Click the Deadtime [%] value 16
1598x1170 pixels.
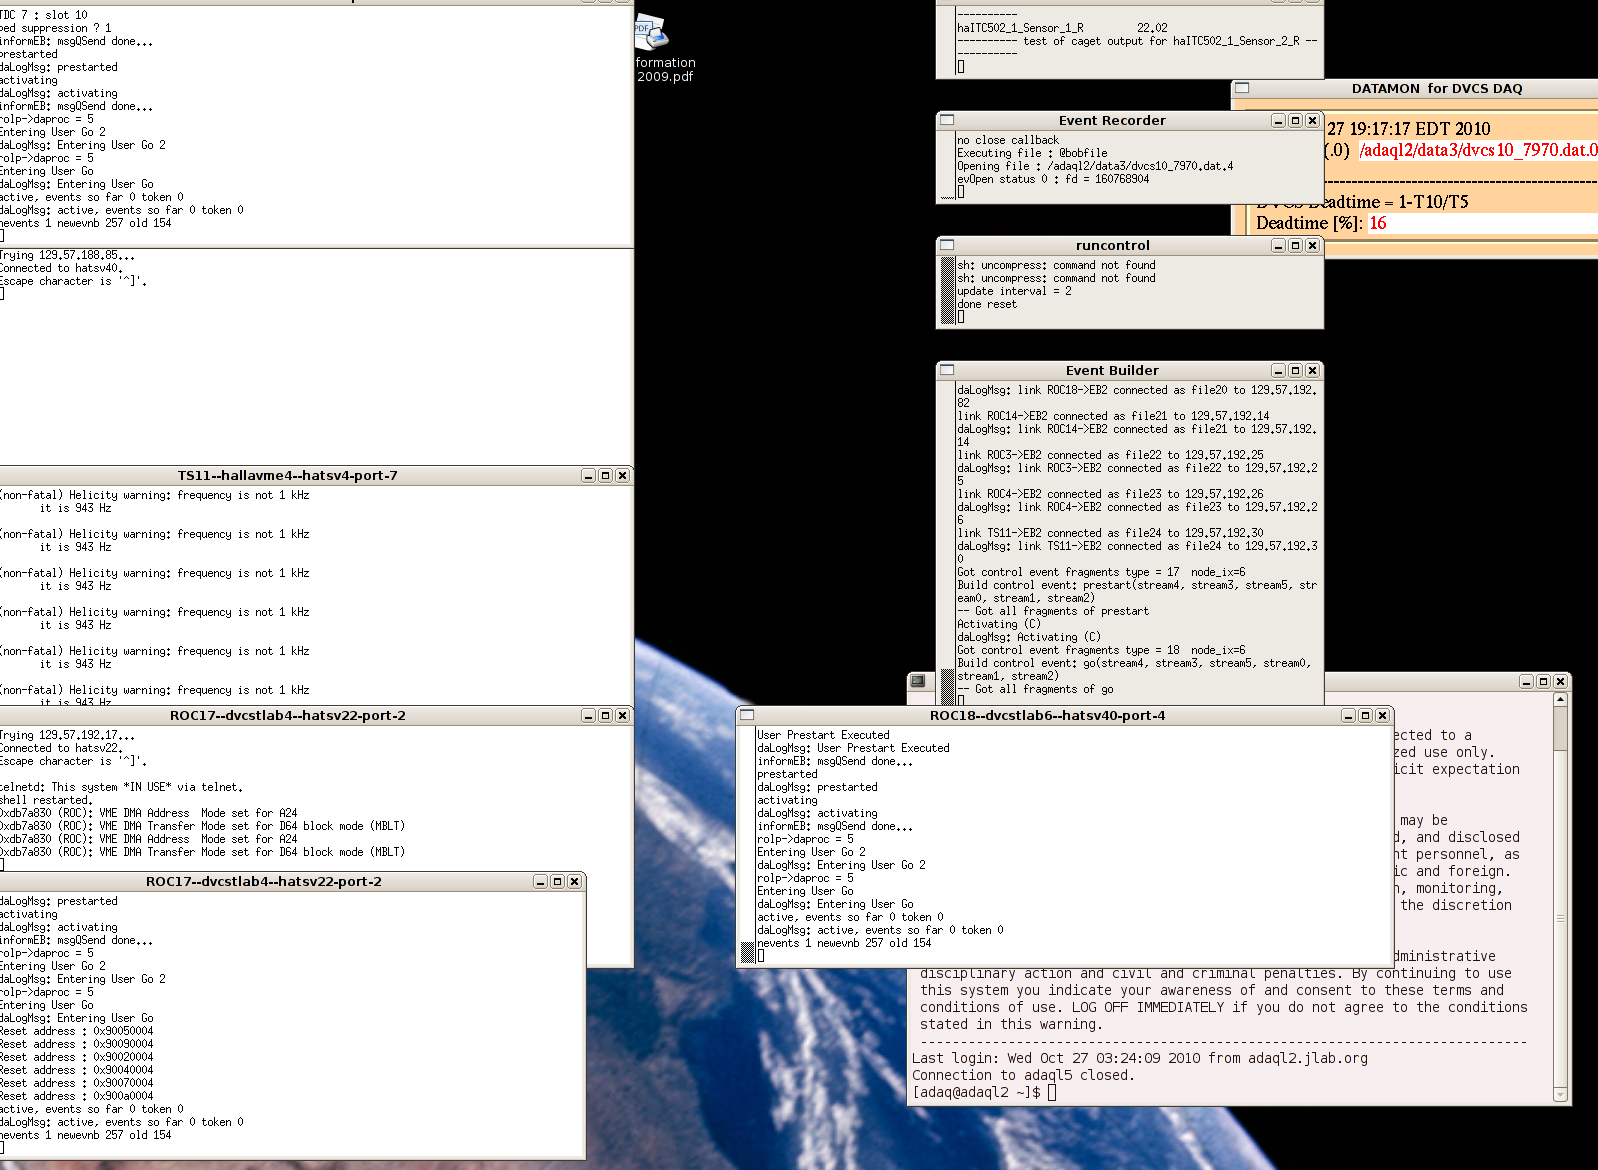(x=1378, y=223)
